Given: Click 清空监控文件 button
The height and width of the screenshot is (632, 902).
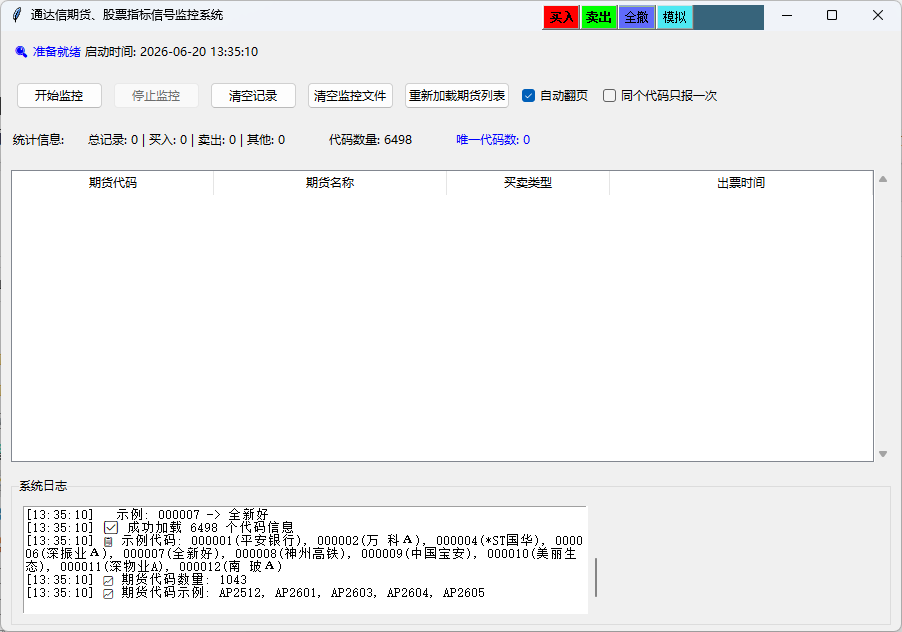Looking at the screenshot, I should coord(350,95).
